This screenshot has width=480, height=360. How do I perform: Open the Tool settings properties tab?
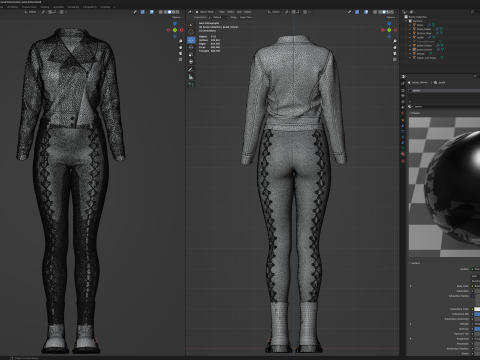[x=403, y=83]
